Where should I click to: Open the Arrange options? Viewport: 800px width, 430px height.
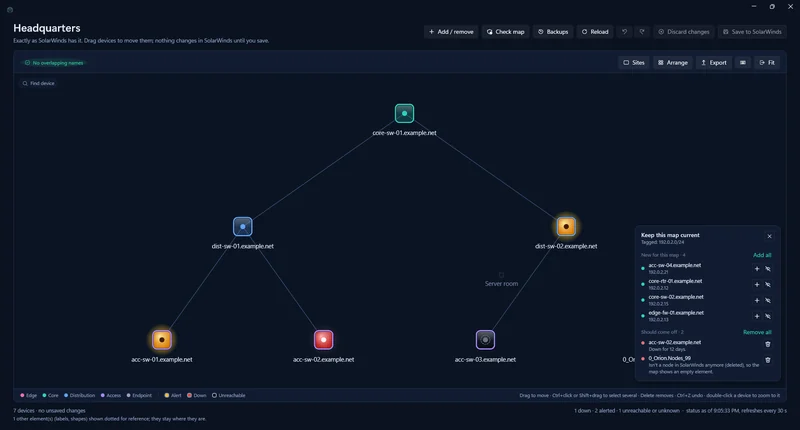point(672,63)
